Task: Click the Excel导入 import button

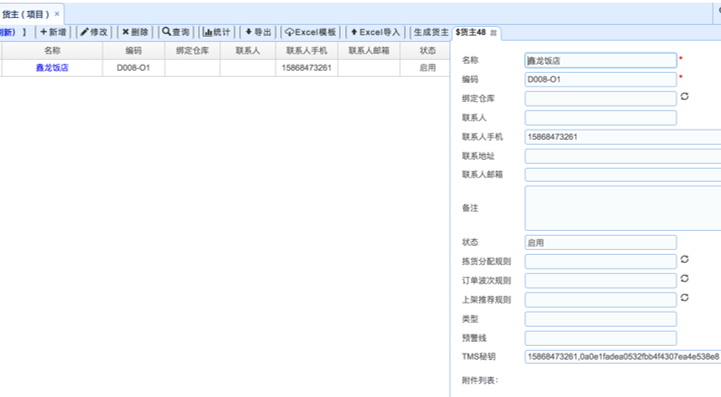Action: click(375, 32)
